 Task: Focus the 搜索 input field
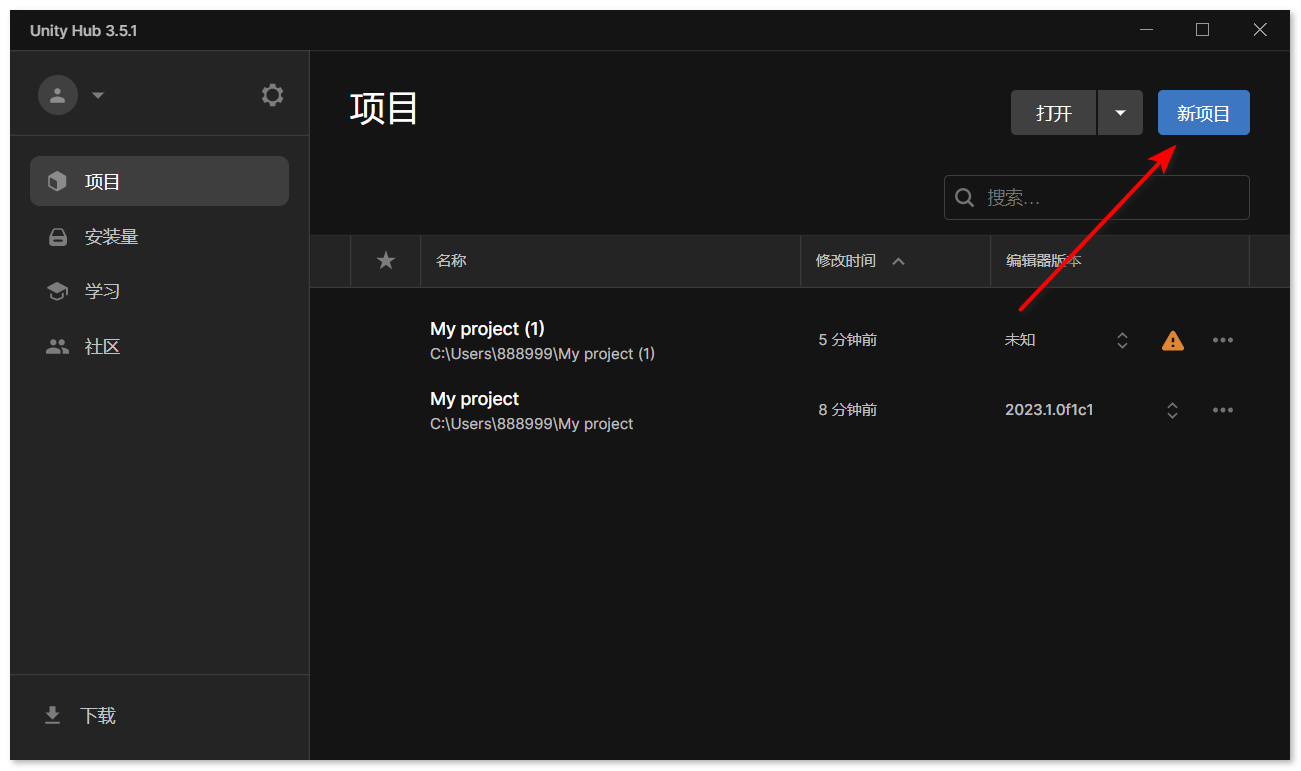point(1097,198)
